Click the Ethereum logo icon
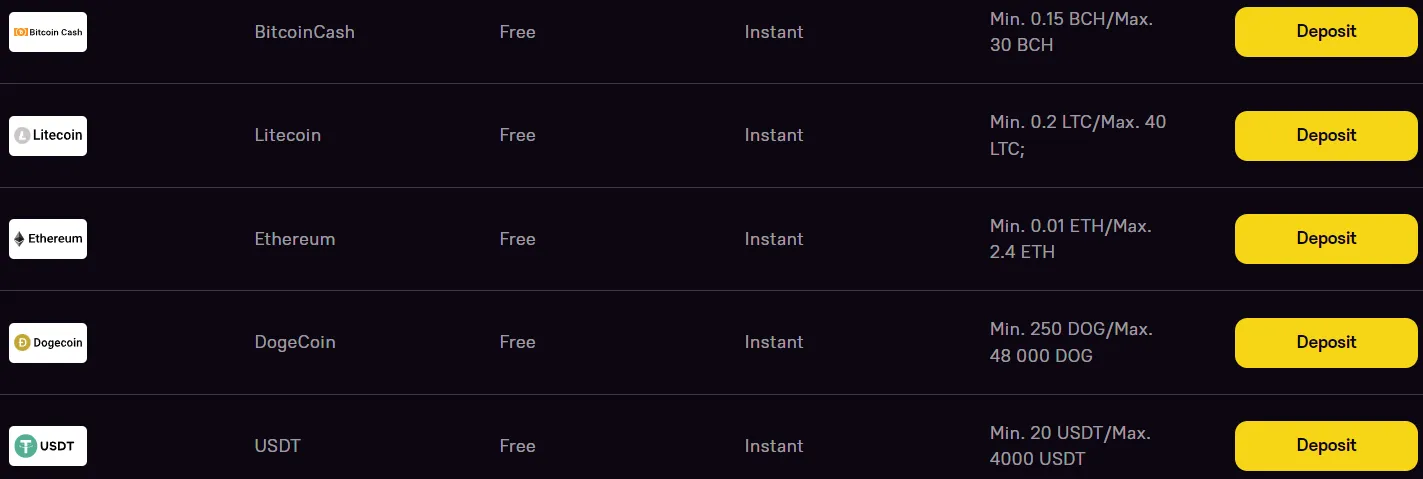 coord(48,239)
